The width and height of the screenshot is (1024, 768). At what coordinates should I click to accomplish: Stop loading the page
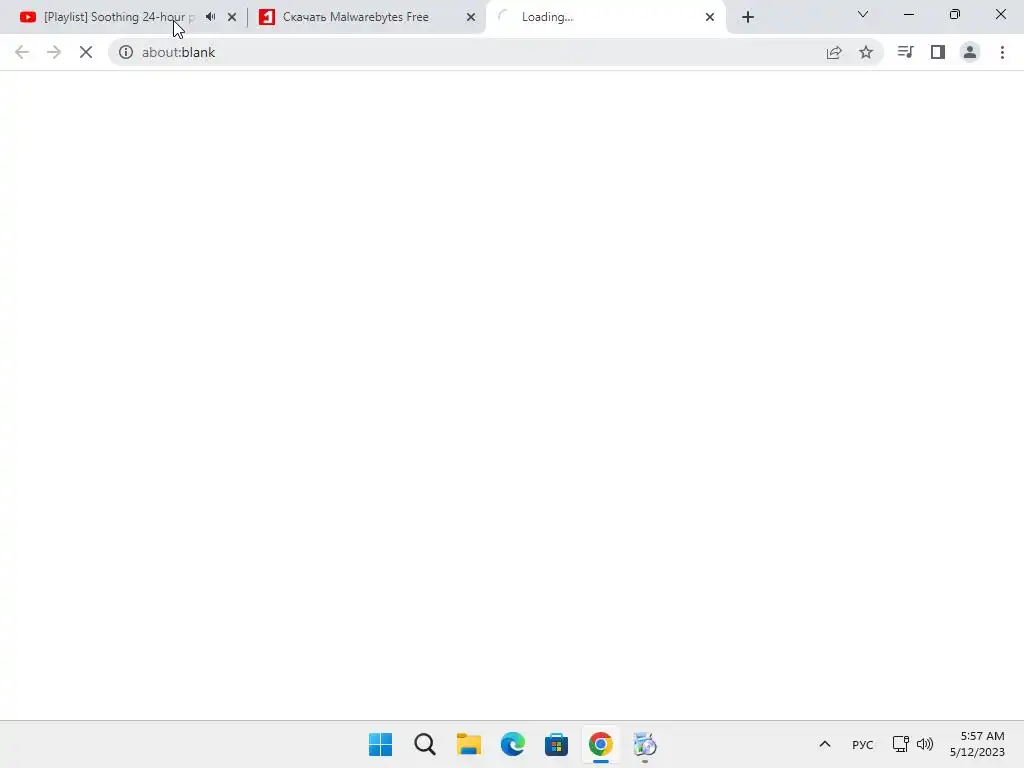[x=86, y=52]
